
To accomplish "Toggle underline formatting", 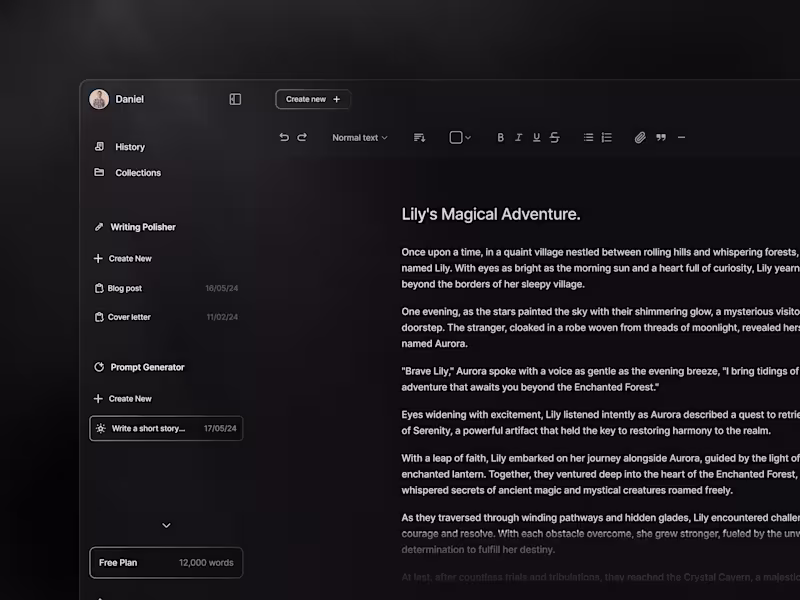I will click(537, 137).
